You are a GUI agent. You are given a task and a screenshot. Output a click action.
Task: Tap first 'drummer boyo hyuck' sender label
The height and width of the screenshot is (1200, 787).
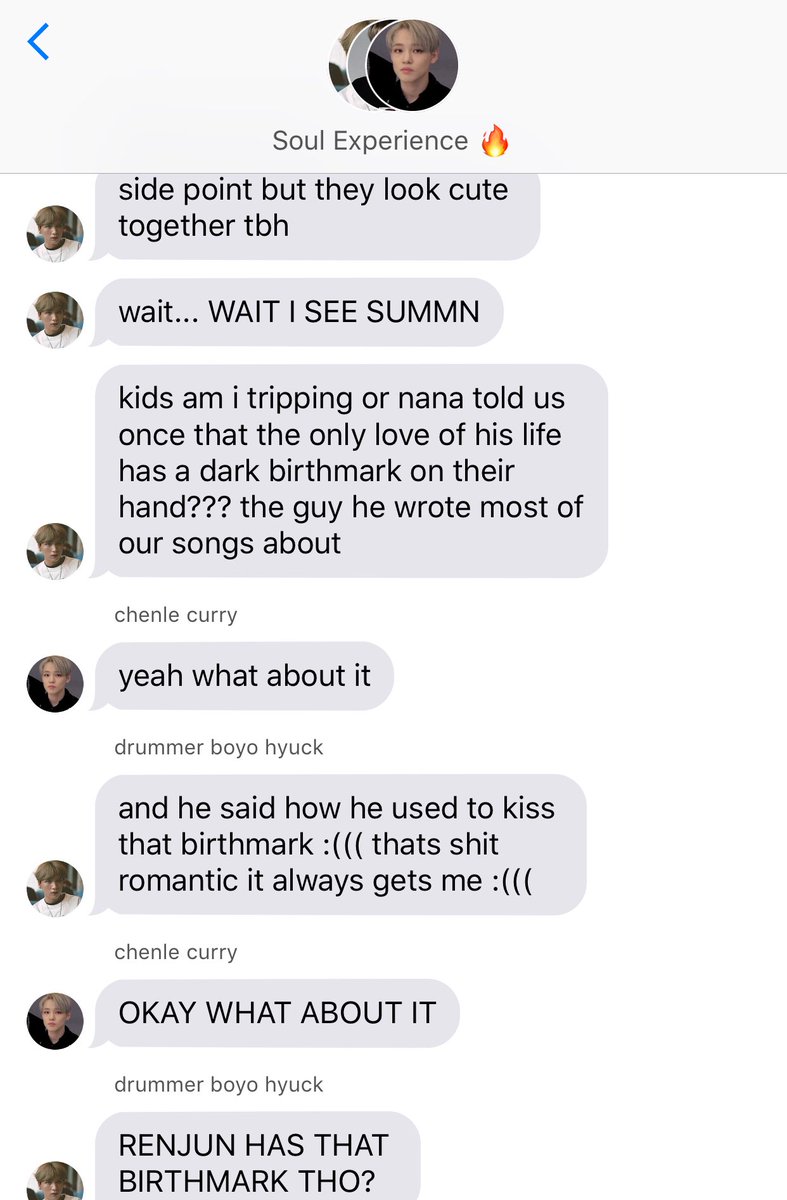coord(219,747)
